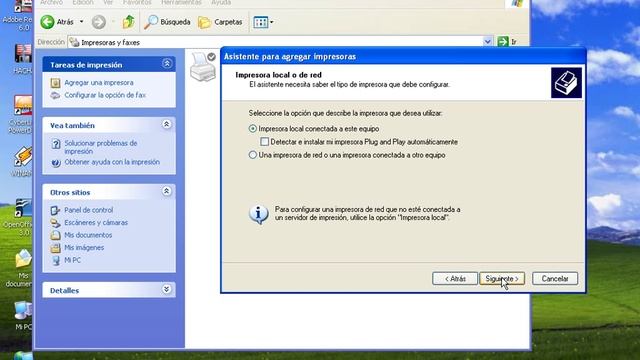Click the Mi PC icon in Otros sitios

[56, 260]
